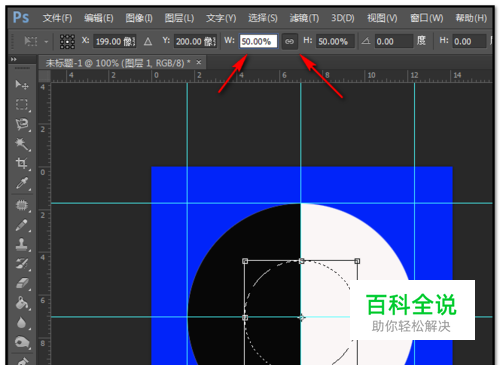Image resolution: width=500 pixels, height=365 pixels.
Task: Click the H height field 50.00%
Action: pyautogui.click(x=335, y=42)
